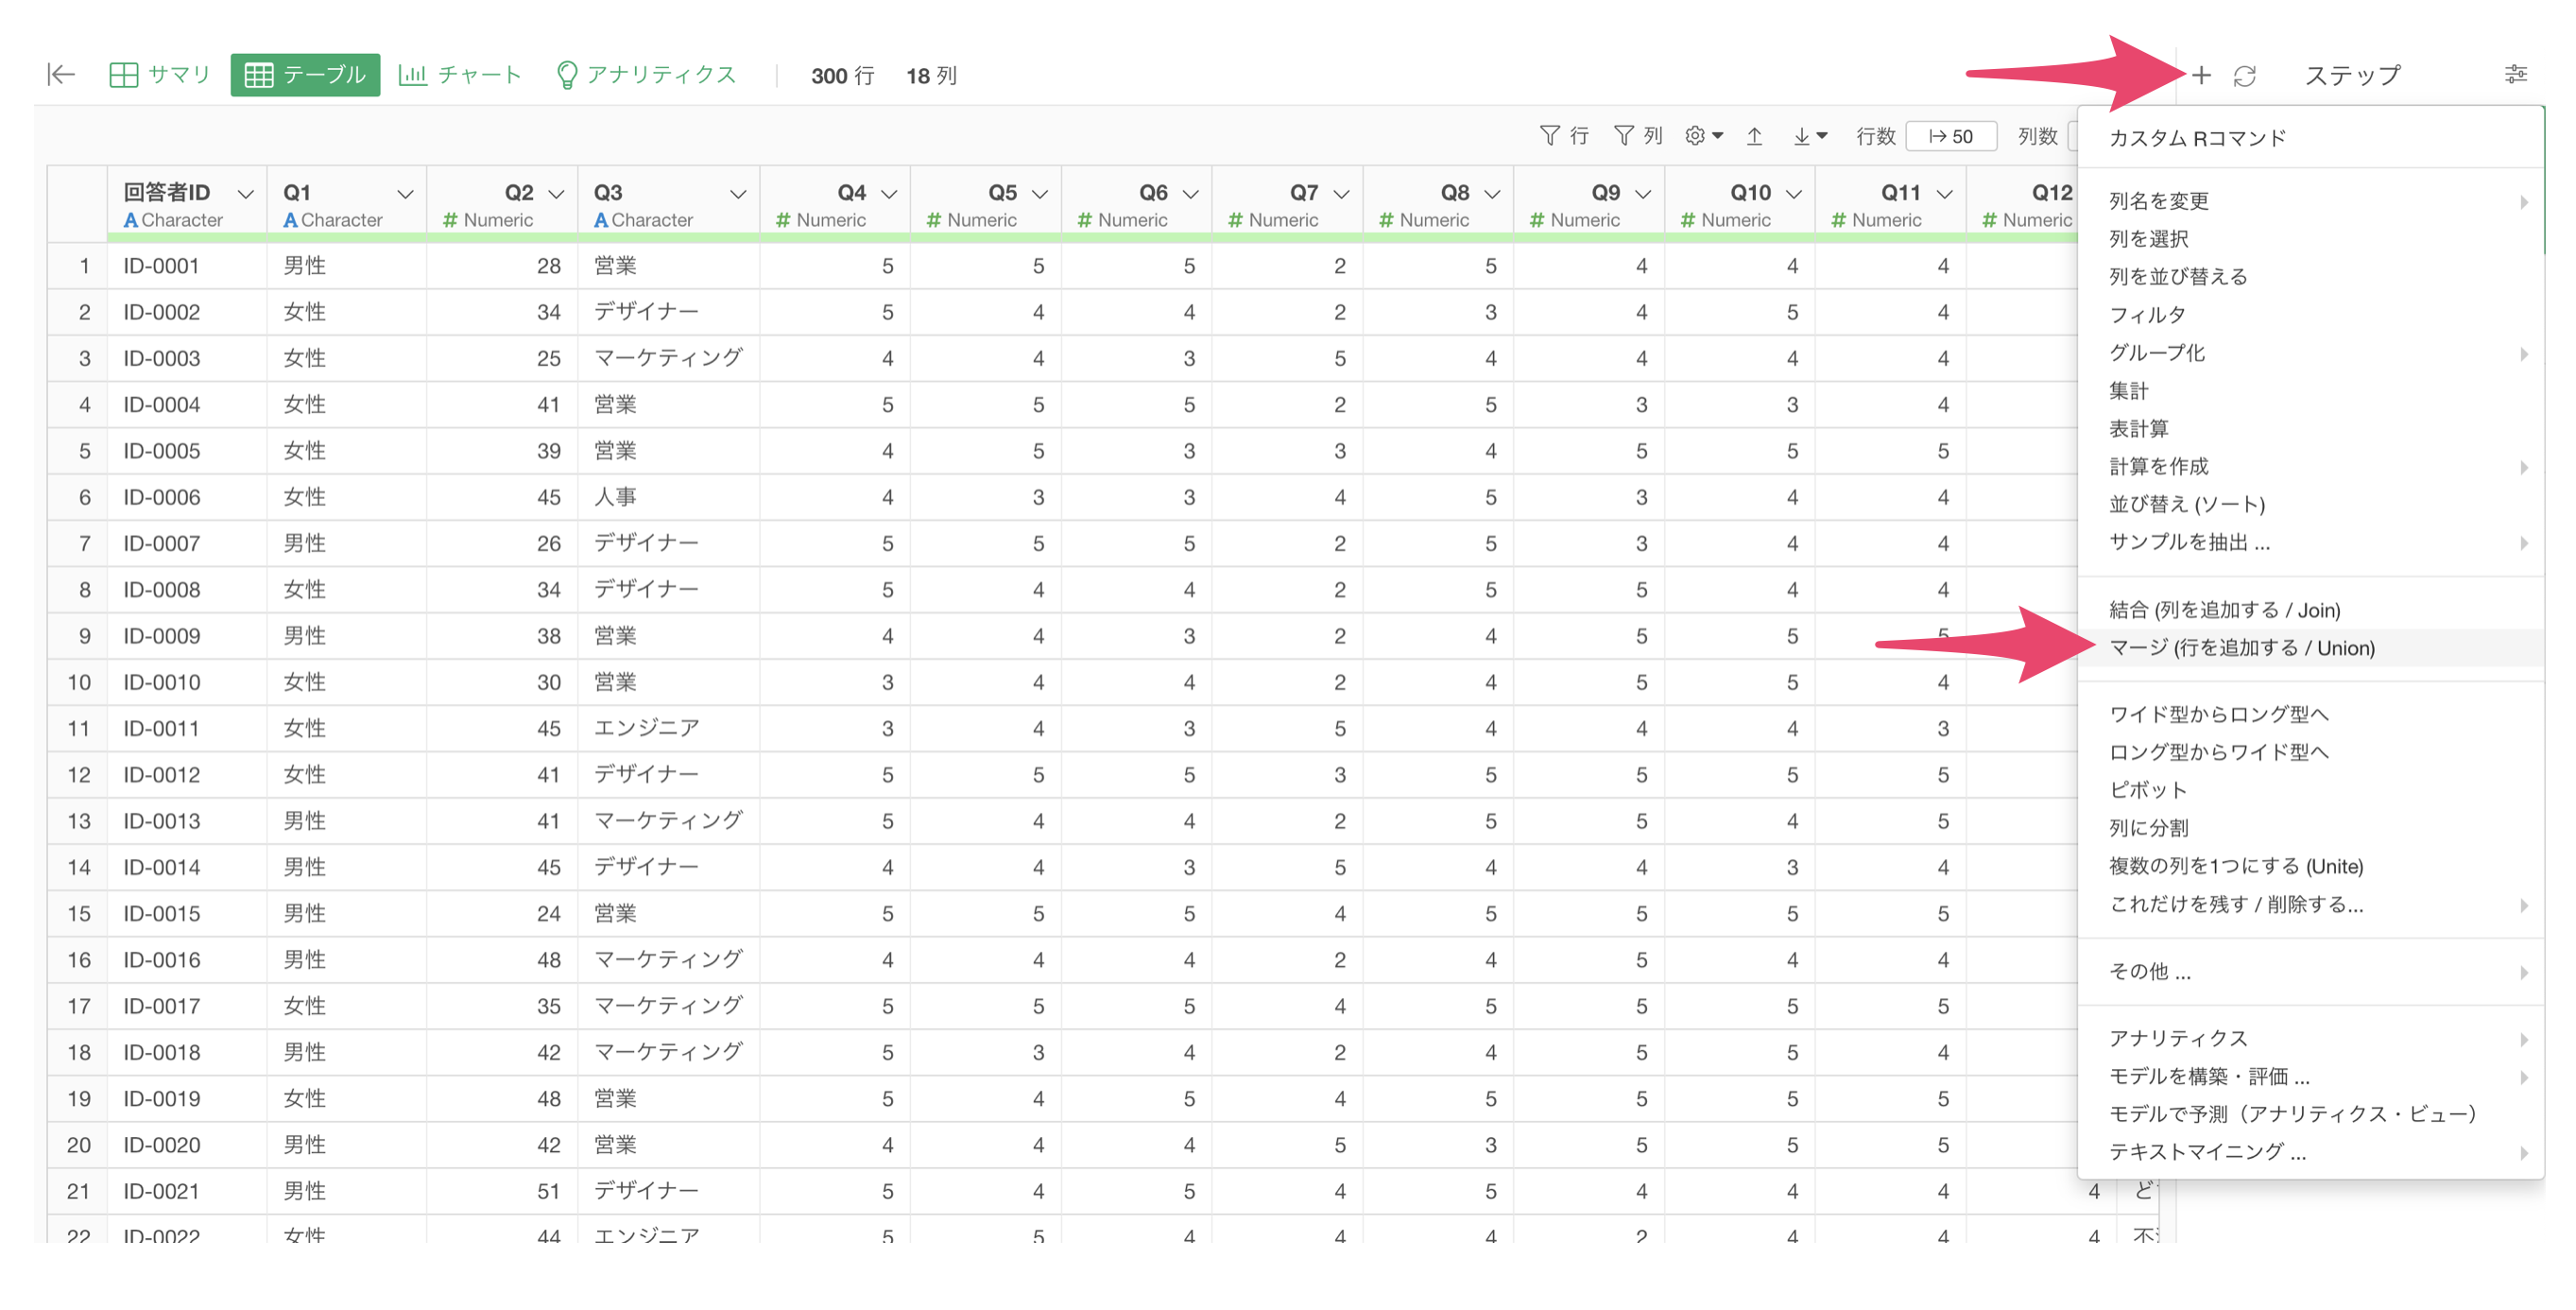Viewport: 2576px width, 1310px height.
Task: Click the 人事 cell in row 6
Action: coord(668,497)
